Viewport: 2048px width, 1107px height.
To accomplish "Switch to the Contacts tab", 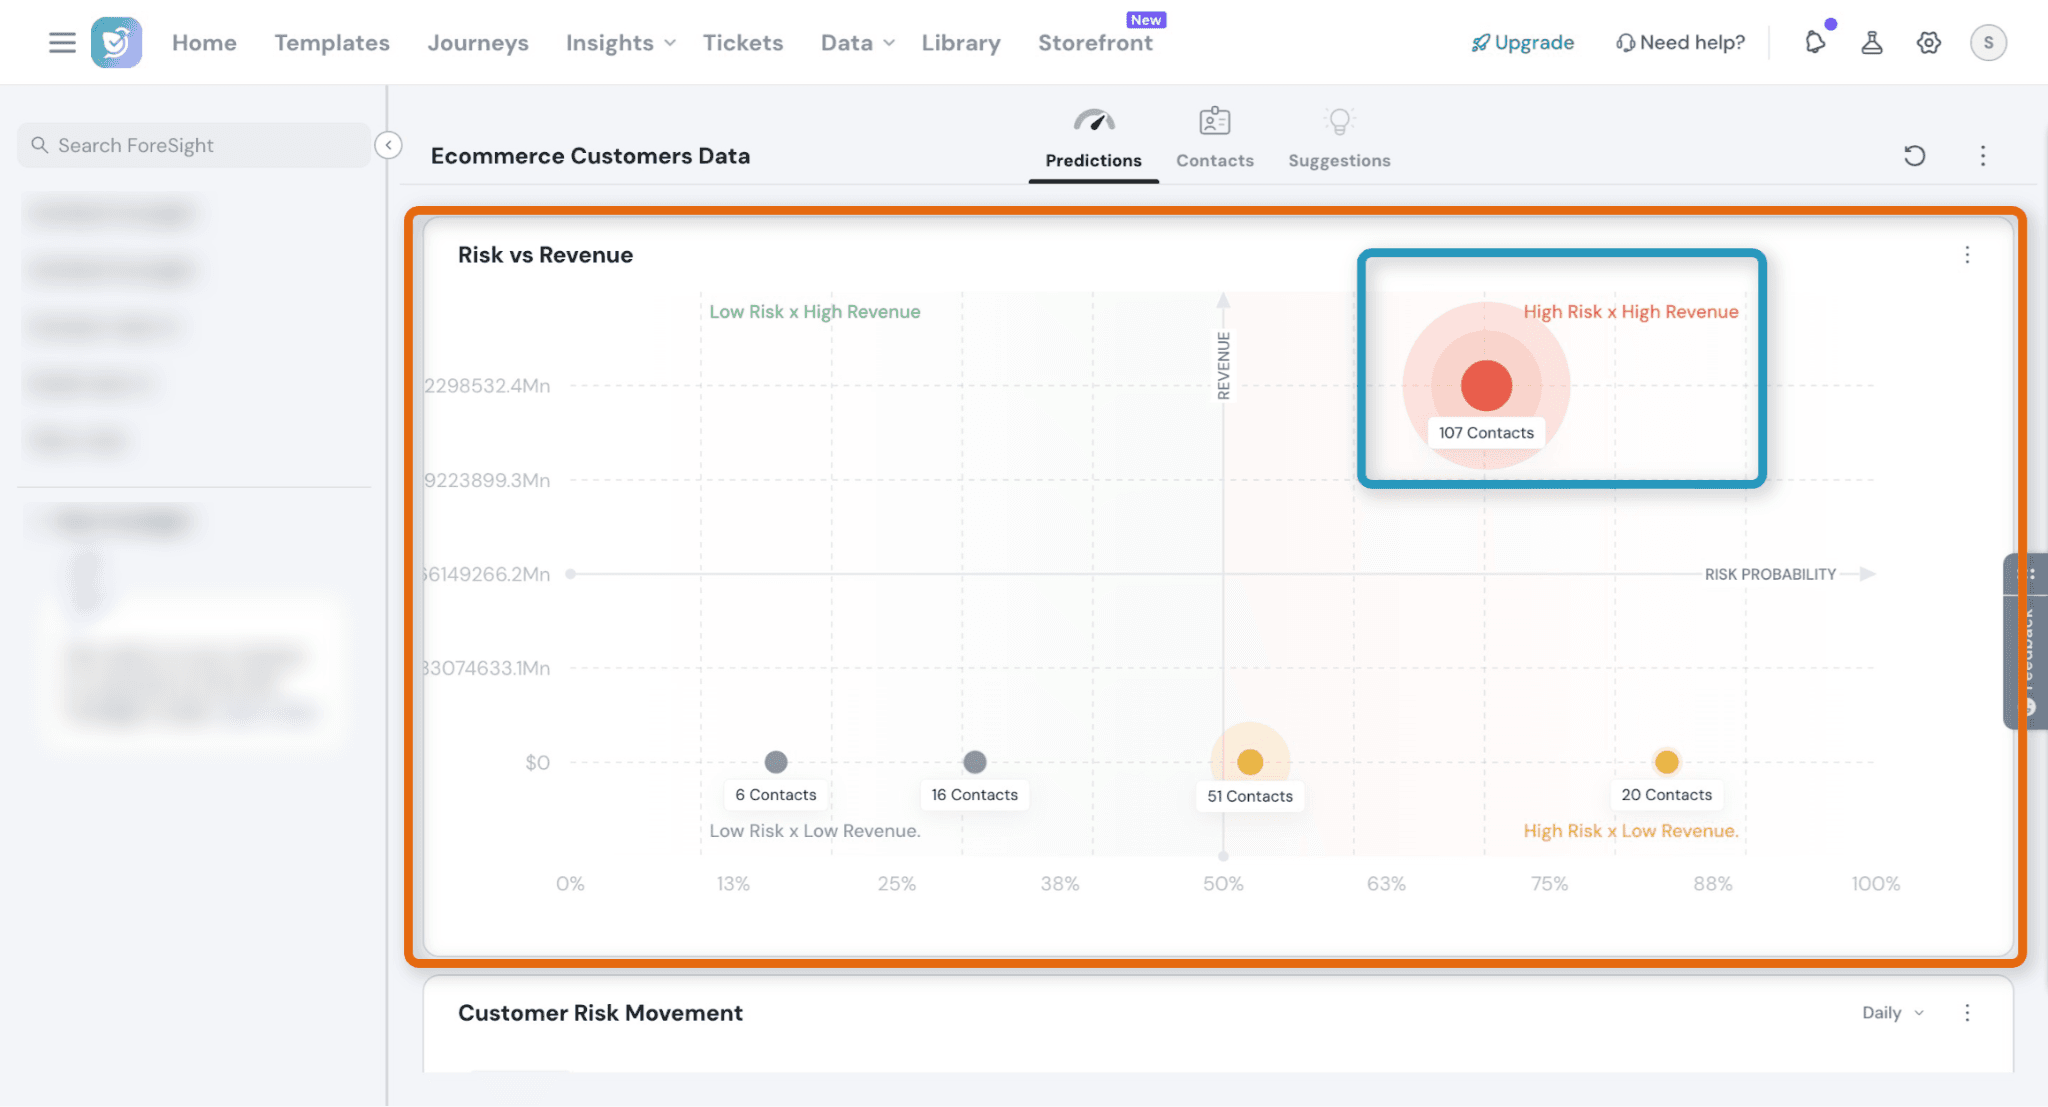I will (x=1214, y=138).
